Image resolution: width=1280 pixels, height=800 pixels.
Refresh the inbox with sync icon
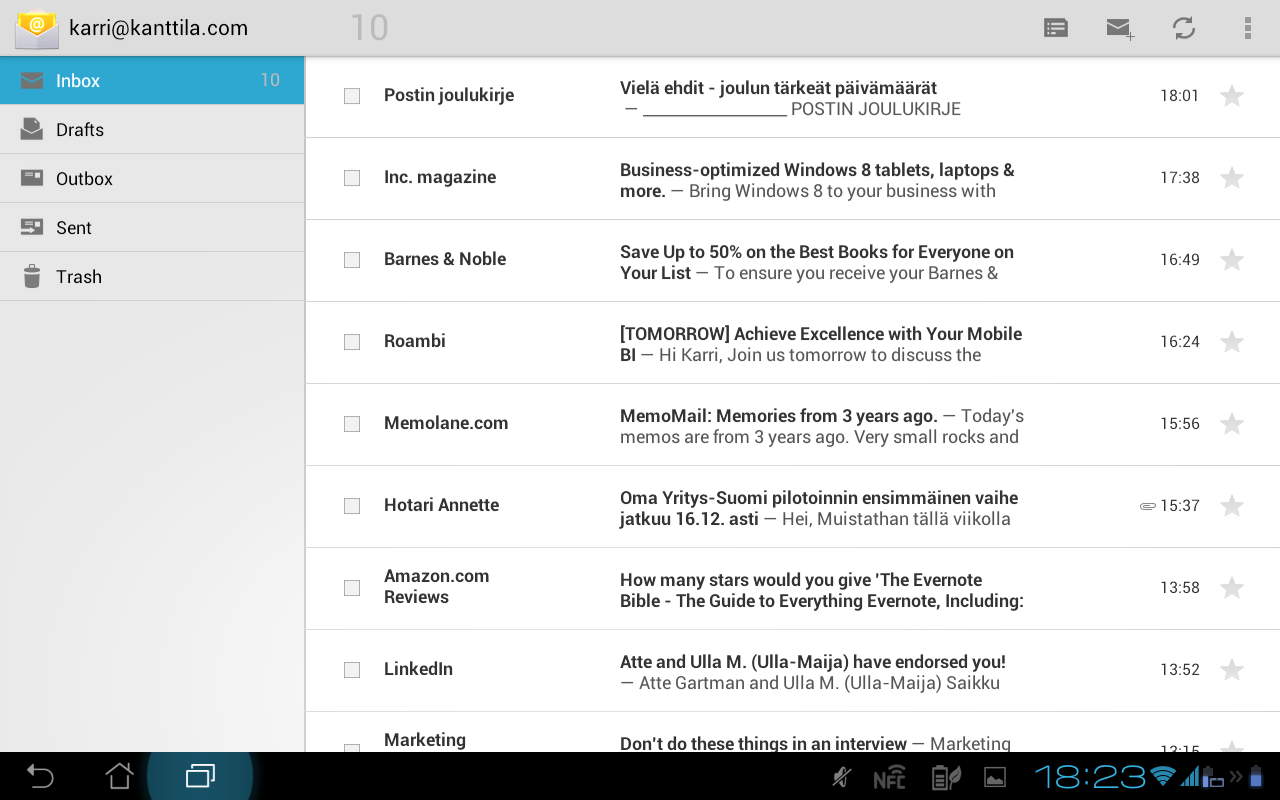pyautogui.click(x=1184, y=28)
